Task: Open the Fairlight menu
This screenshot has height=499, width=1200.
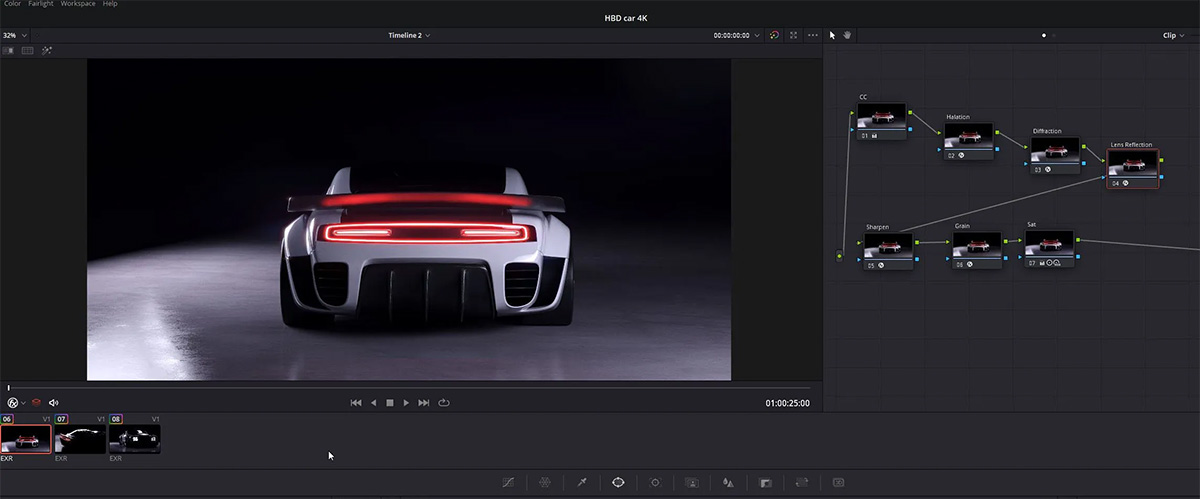Action: tap(41, 4)
